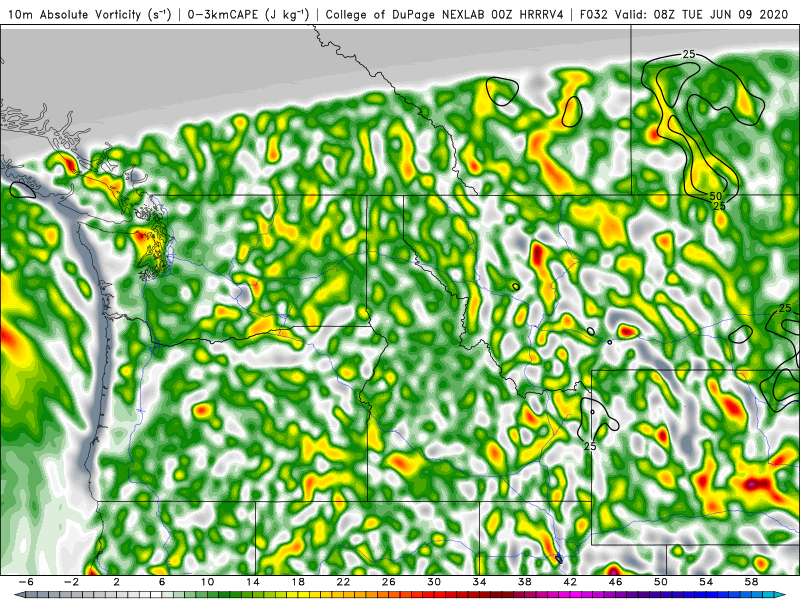Click the "30" color scale label

434,582
